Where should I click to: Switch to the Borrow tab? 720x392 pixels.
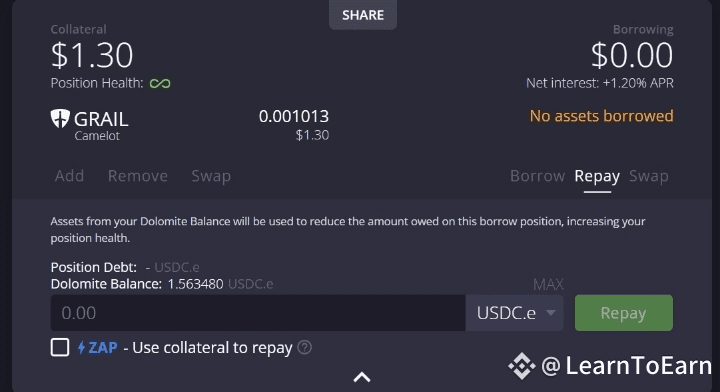(x=537, y=176)
